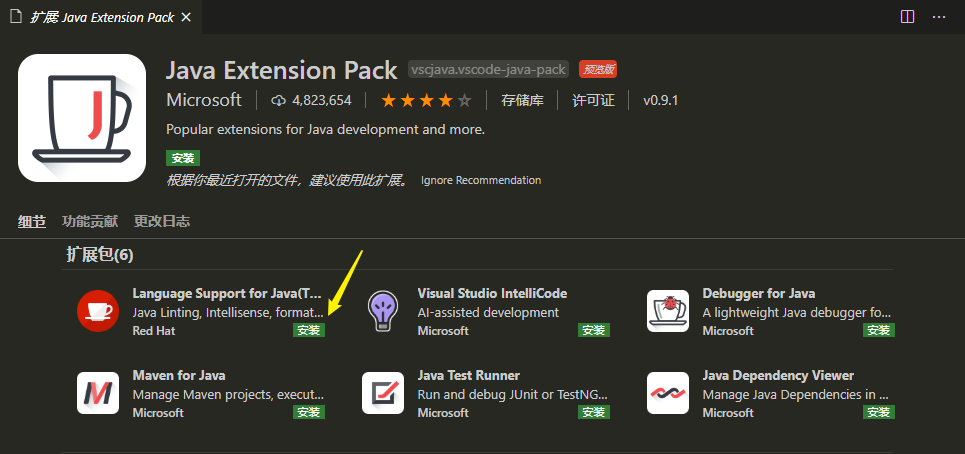The width and height of the screenshot is (965, 454).
Task: Click the Java Dependency Viewer title
Action: tap(778, 375)
